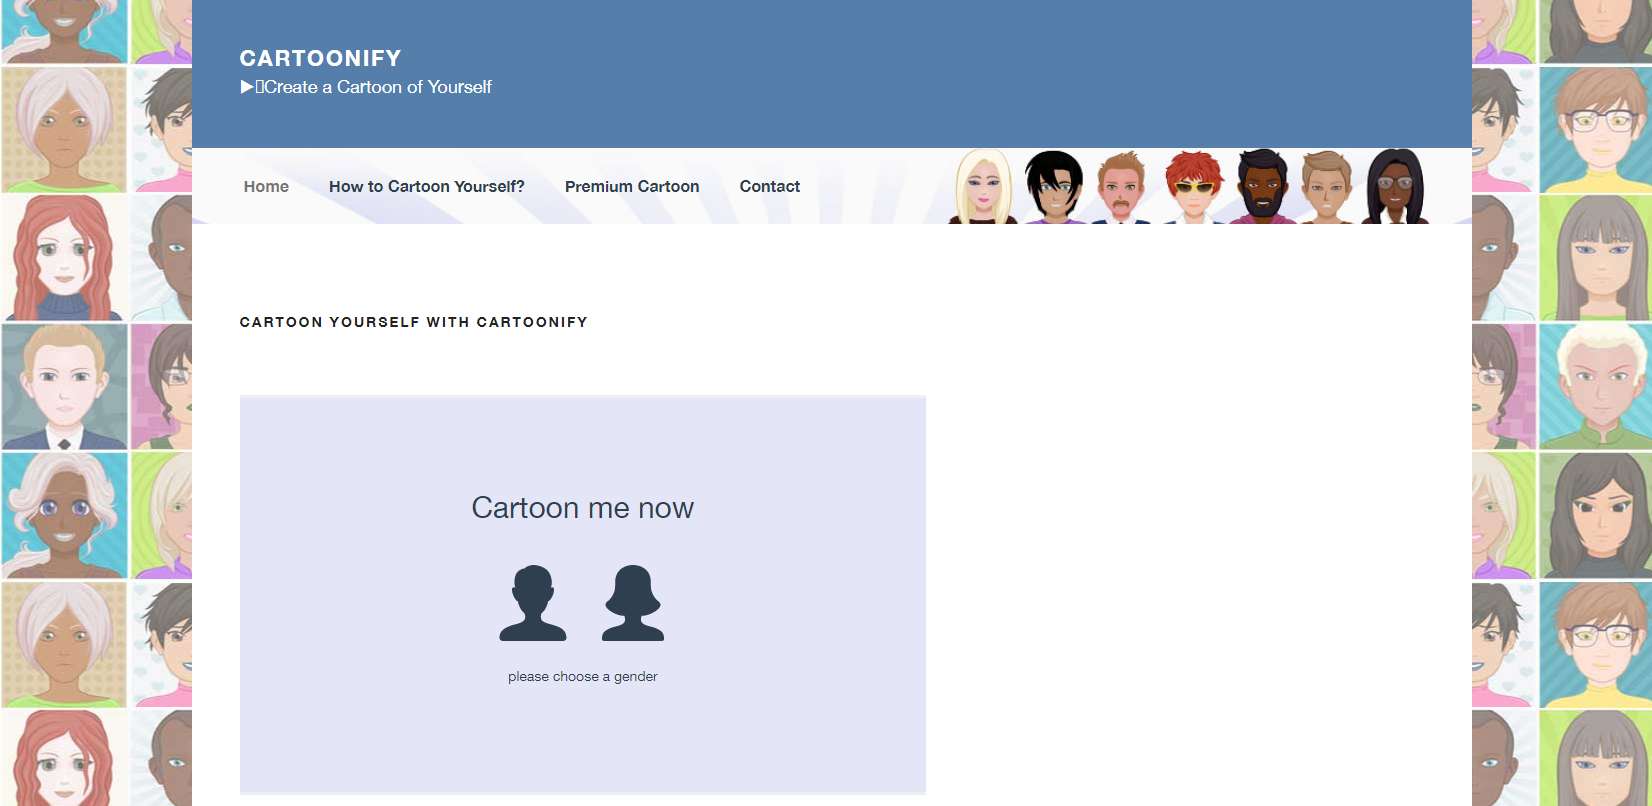Choose the female gender silhouette icon

(633, 603)
